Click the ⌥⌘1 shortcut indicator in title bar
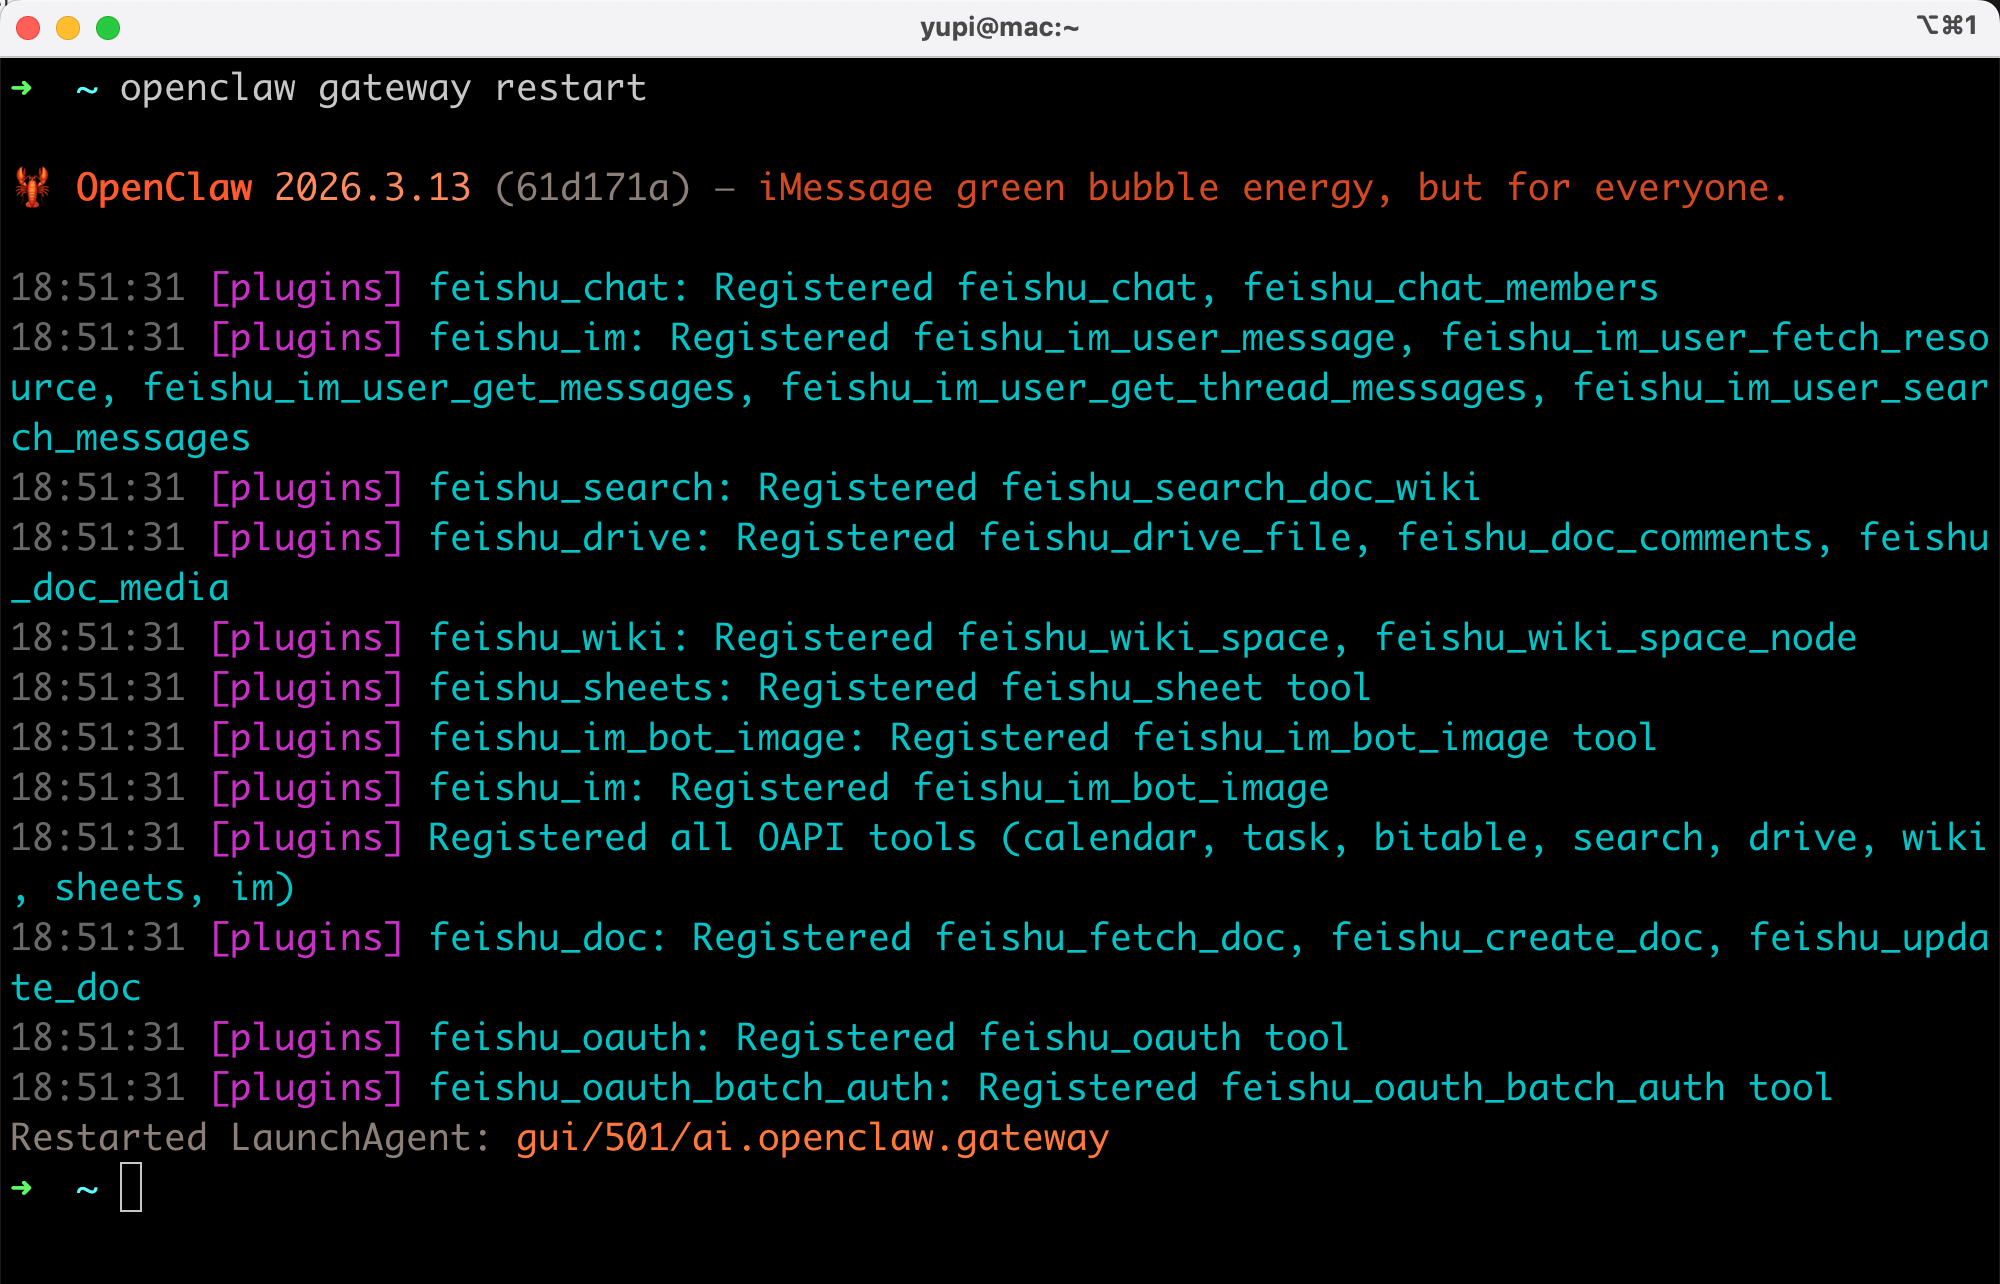The height and width of the screenshot is (1284, 2000). tap(1946, 25)
